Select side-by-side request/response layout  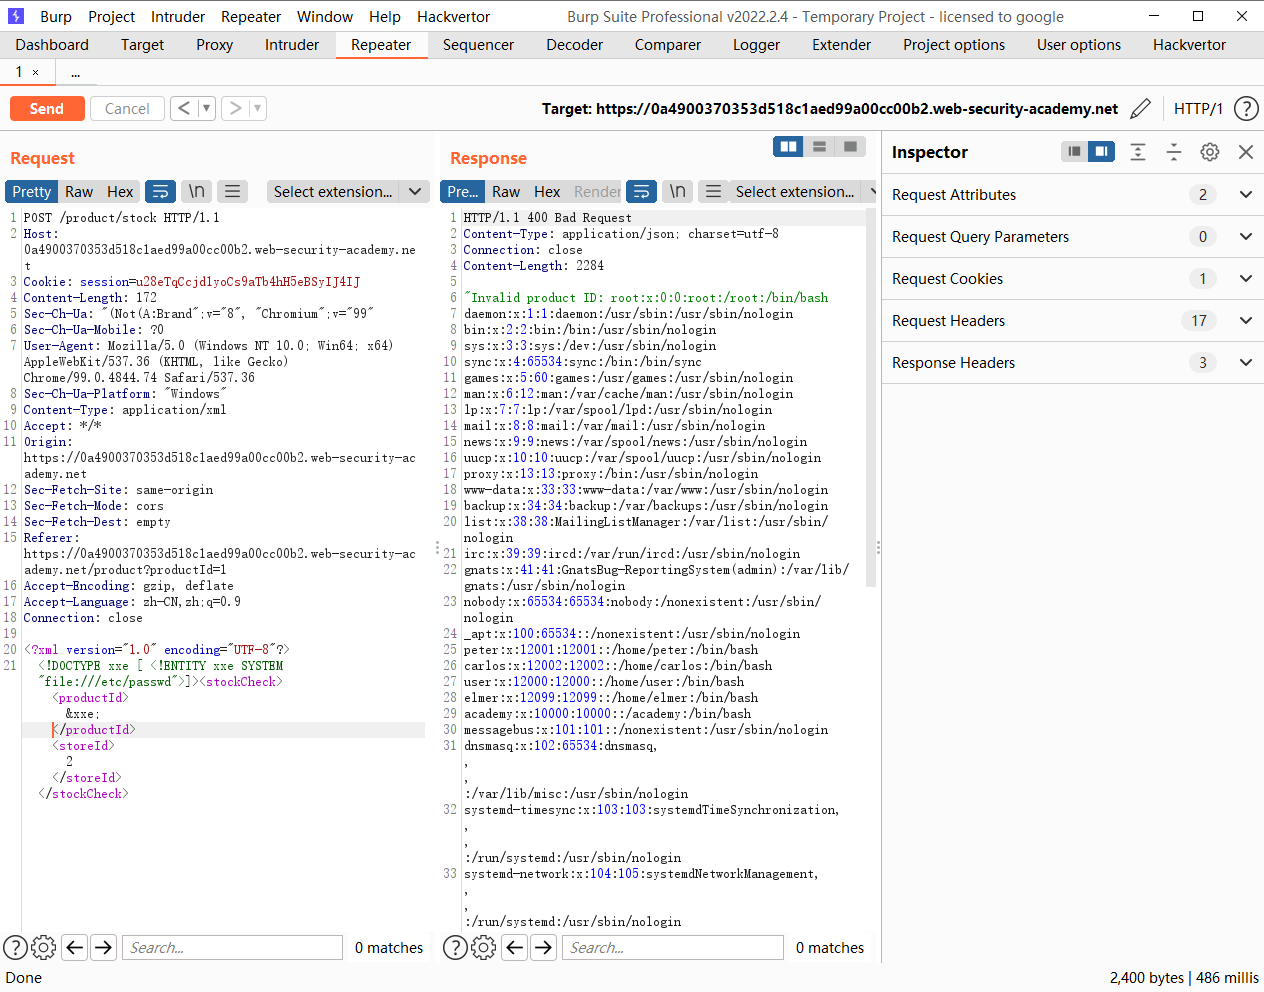788,147
